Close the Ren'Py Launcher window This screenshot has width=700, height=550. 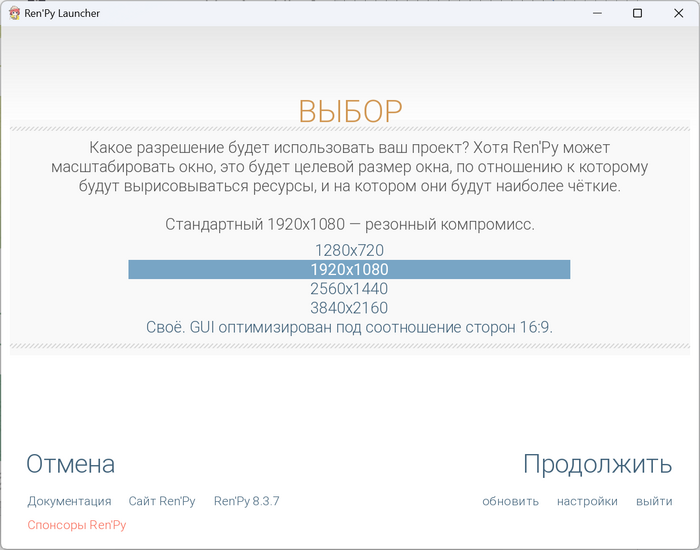pos(679,13)
